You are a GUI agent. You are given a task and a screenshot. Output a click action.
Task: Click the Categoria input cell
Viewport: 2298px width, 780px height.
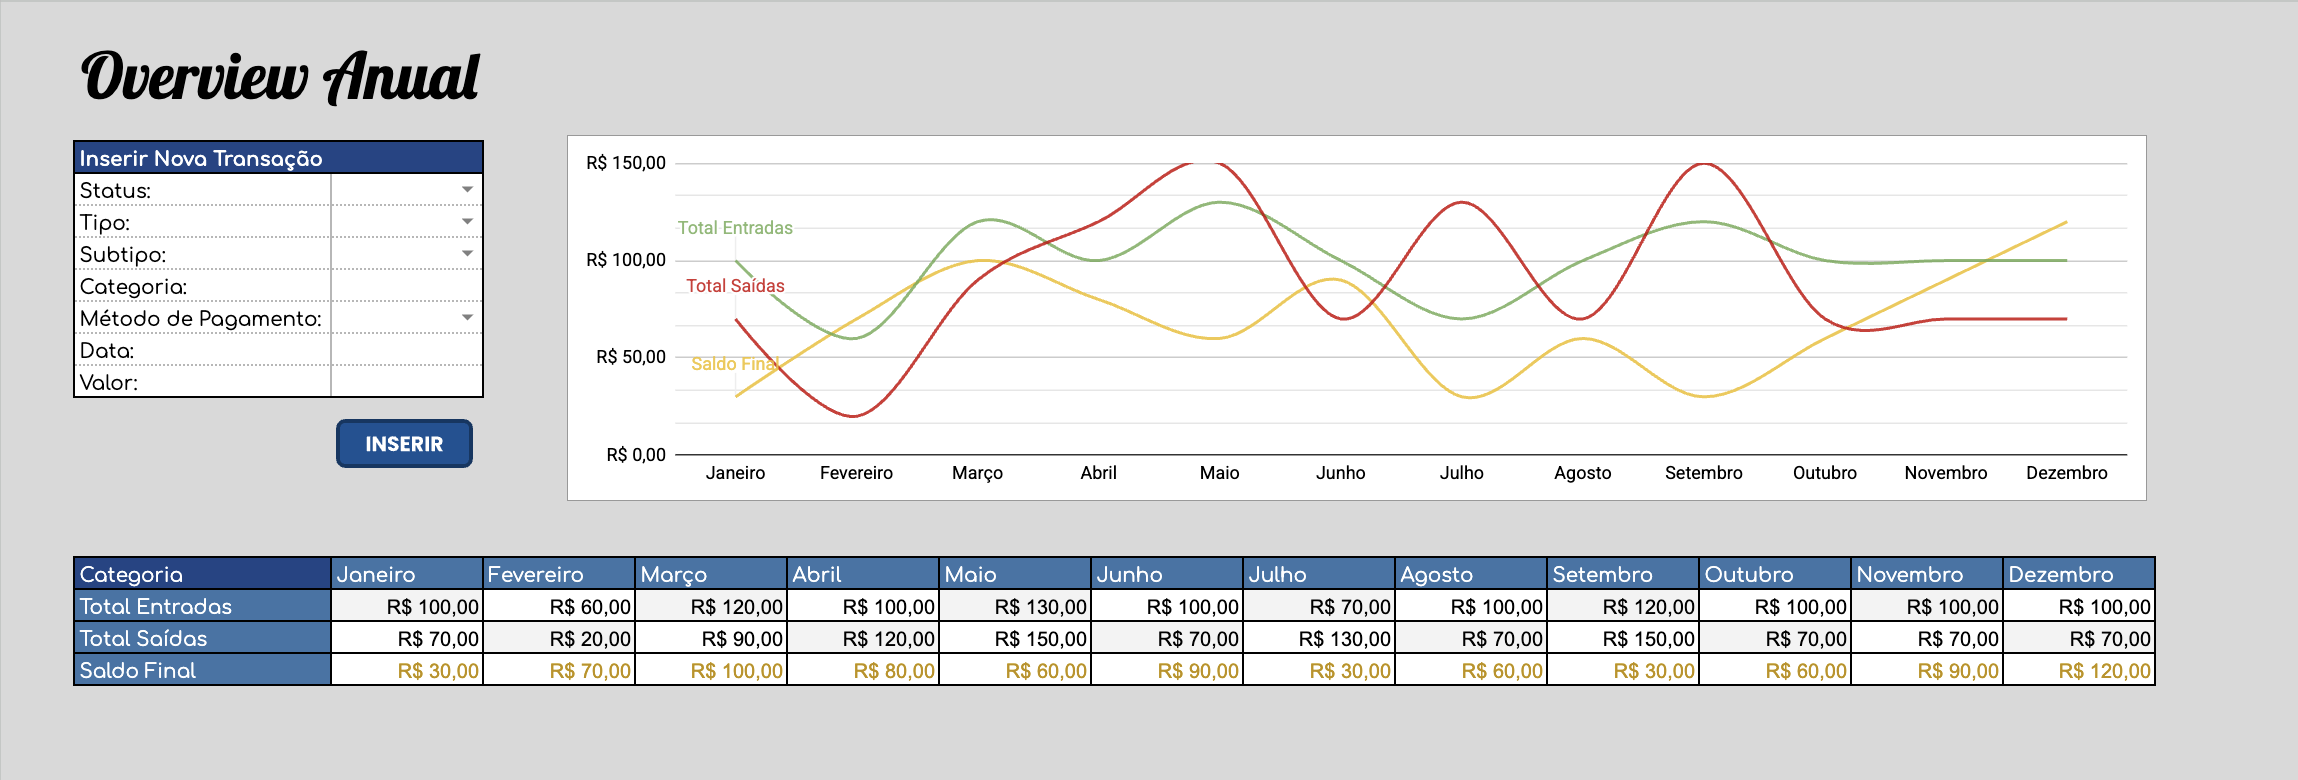[x=406, y=287]
